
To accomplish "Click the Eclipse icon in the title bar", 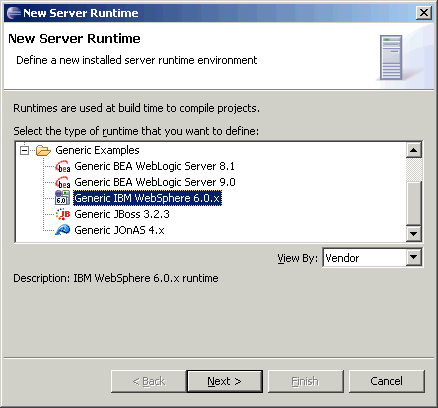I will [x=14, y=13].
